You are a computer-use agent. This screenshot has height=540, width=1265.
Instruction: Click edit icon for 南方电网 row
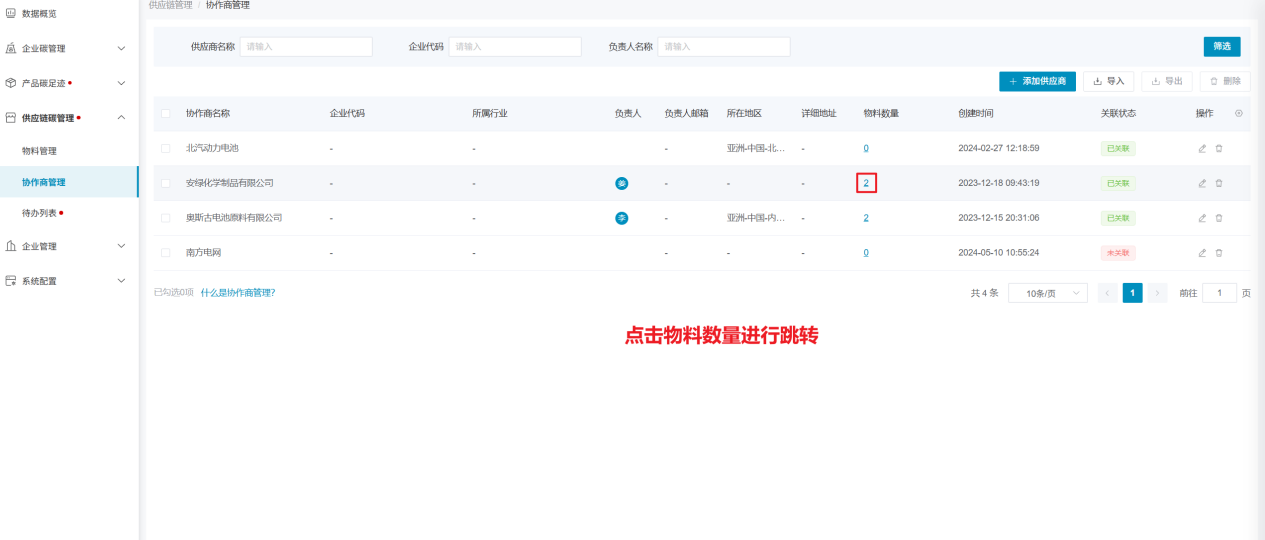1202,253
